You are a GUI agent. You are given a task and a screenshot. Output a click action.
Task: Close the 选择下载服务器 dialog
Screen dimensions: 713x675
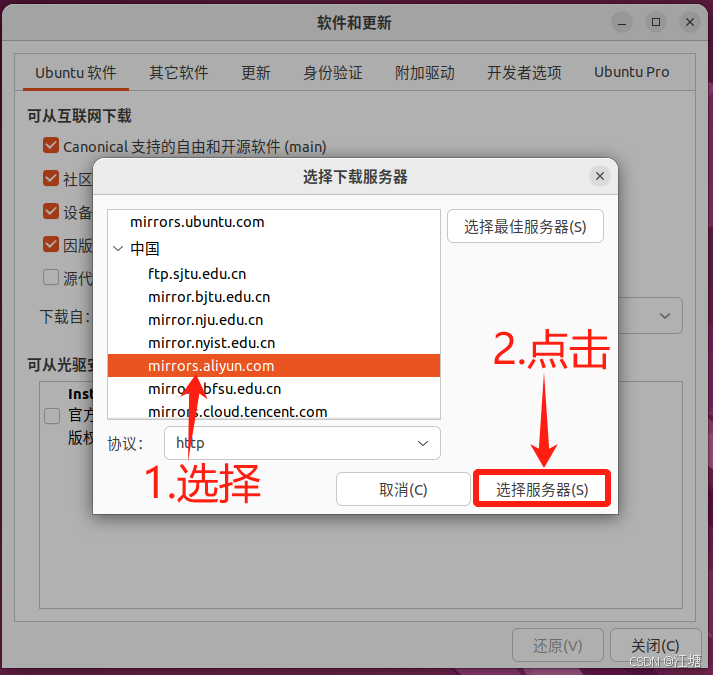[x=600, y=176]
